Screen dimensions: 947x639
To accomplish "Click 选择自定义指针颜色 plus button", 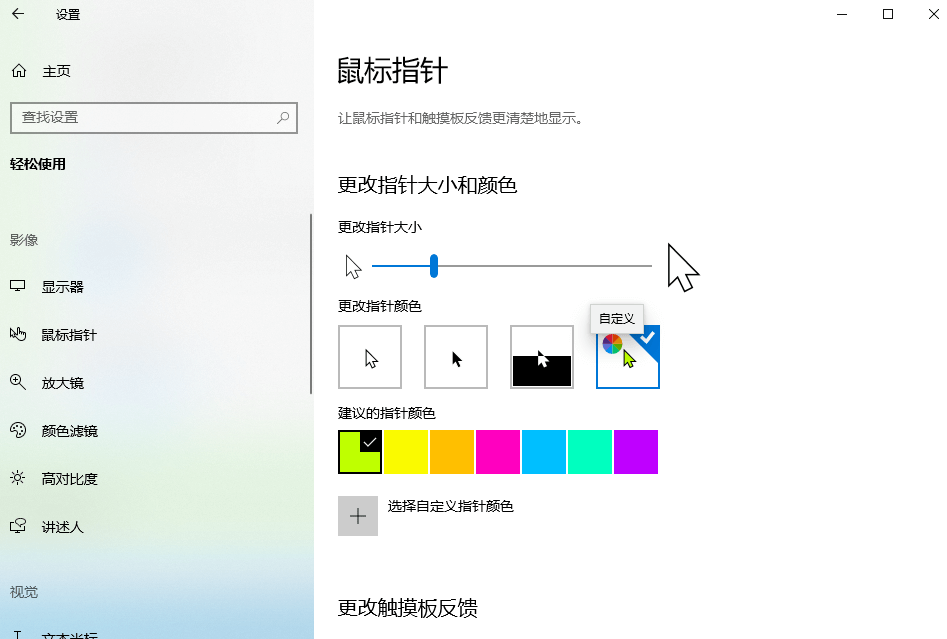I will (358, 518).
